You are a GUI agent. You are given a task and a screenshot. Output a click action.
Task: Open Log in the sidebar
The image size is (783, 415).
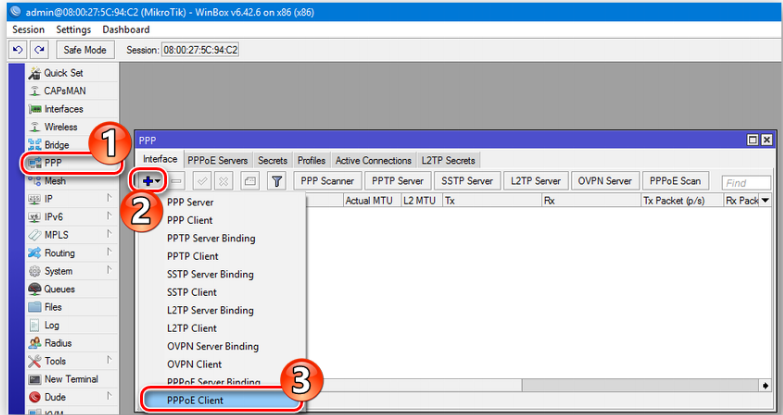72,325
